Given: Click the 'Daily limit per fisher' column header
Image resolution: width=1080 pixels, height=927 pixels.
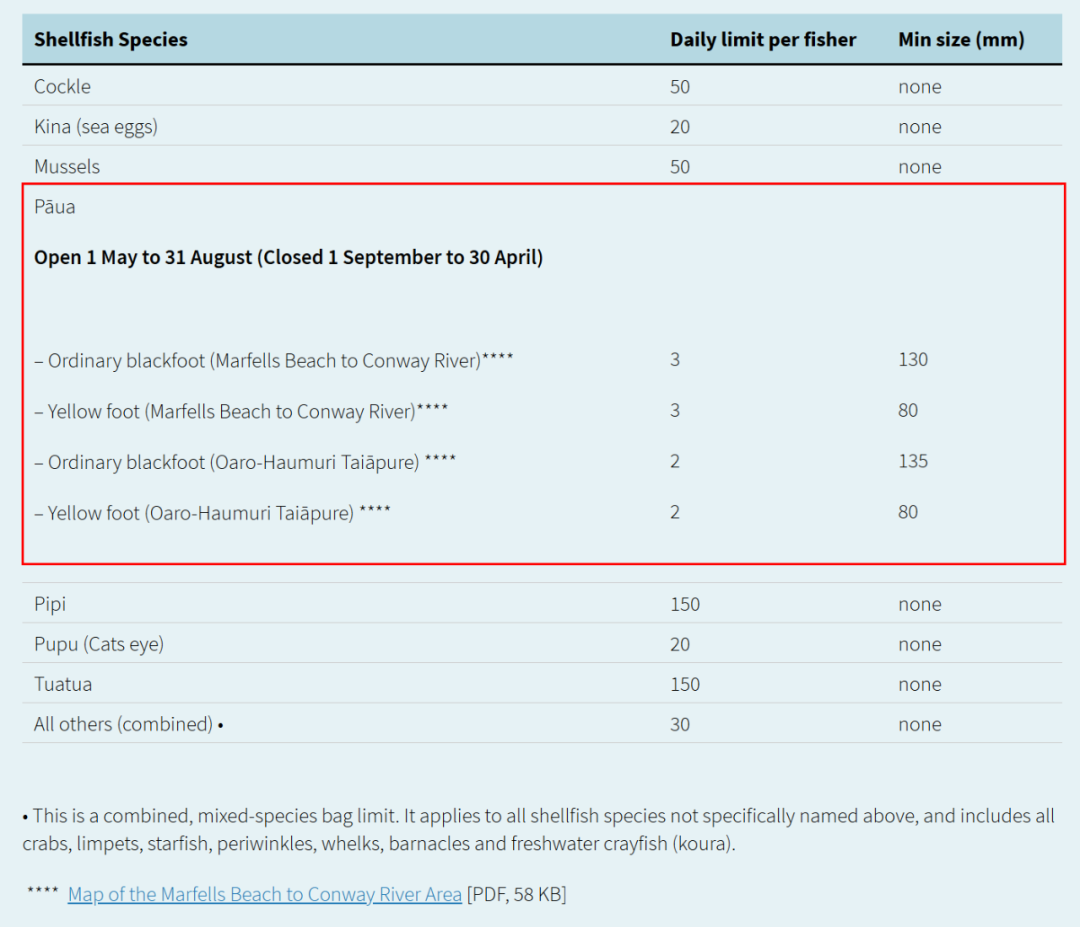Looking at the screenshot, I should pyautogui.click(x=763, y=39).
